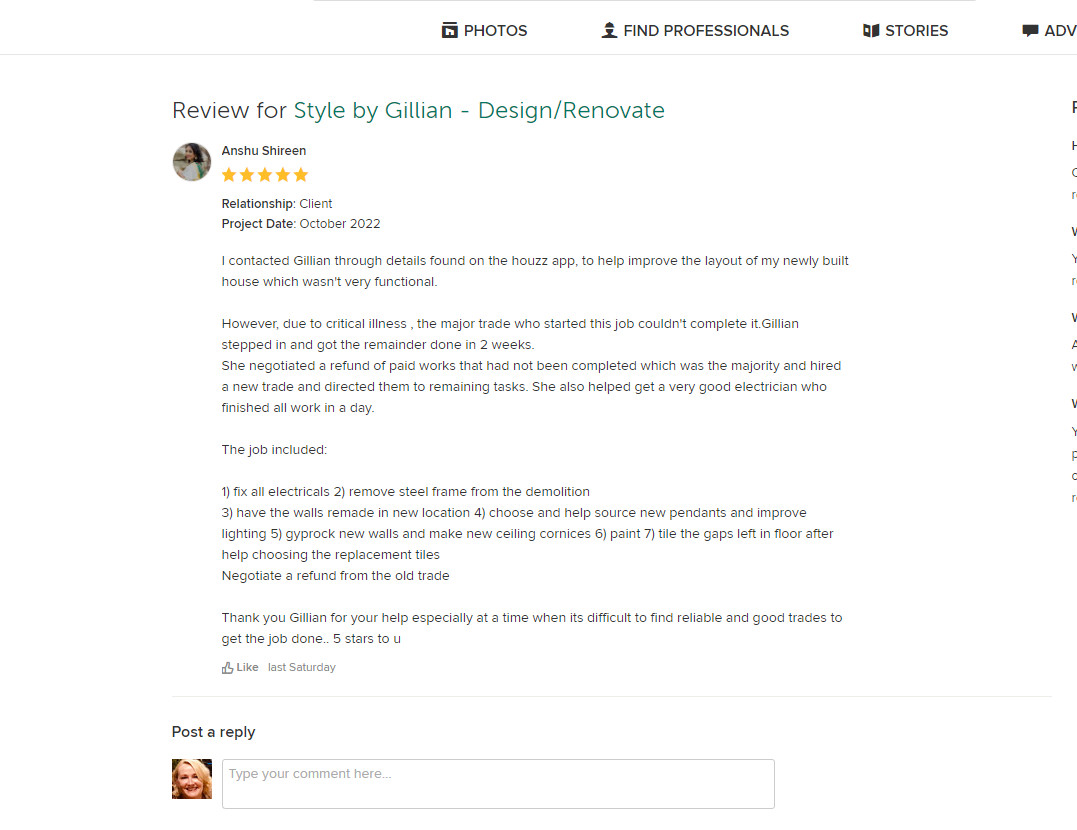This screenshot has height=830, width=1077.
Task: Click reviewer name Anshu Shireen
Action: (x=264, y=150)
